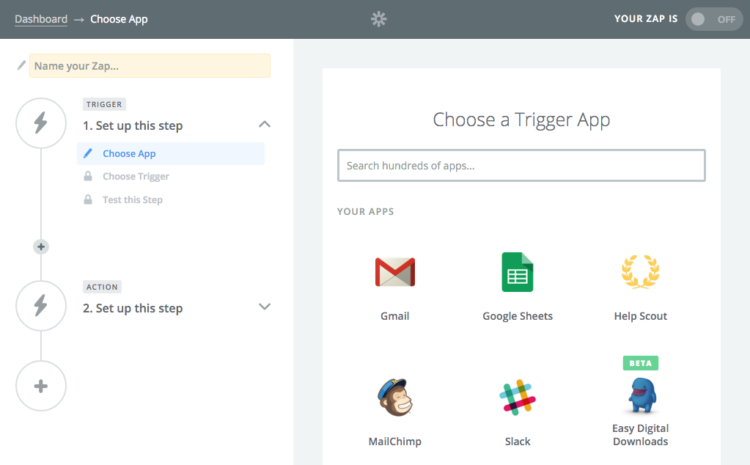Click the Google Sheets text label

518,316
